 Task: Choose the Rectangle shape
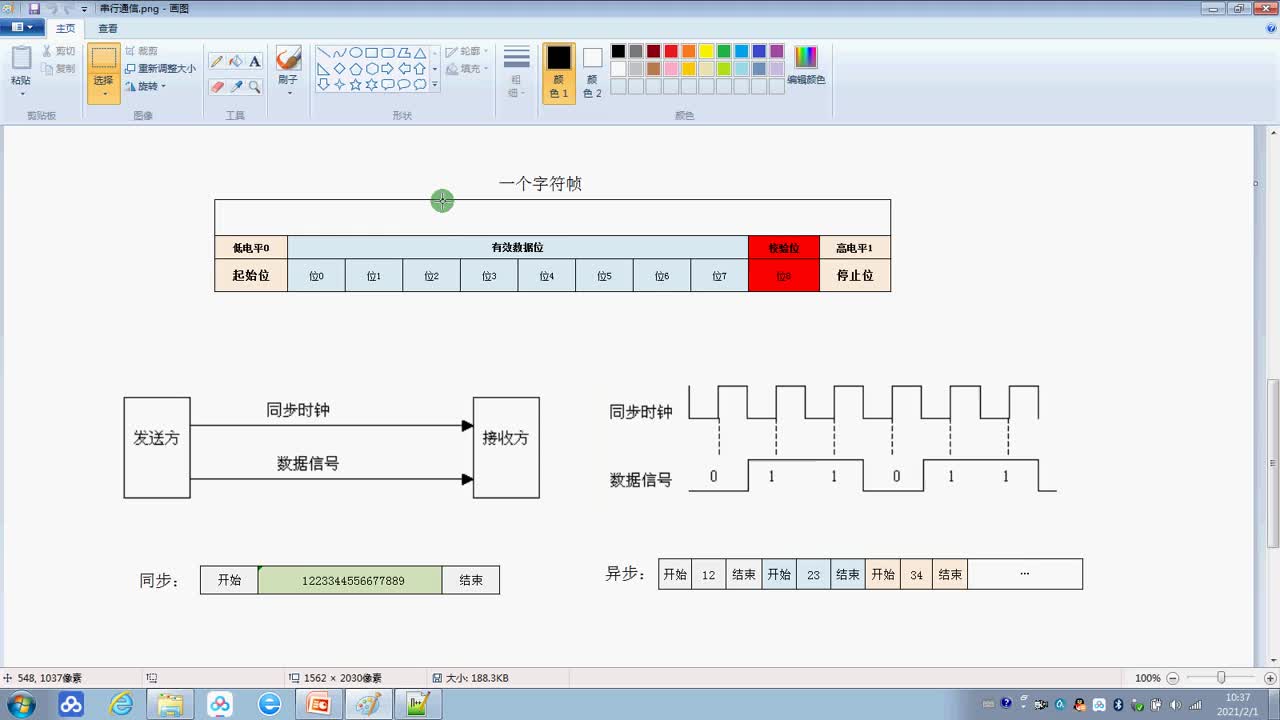371,53
